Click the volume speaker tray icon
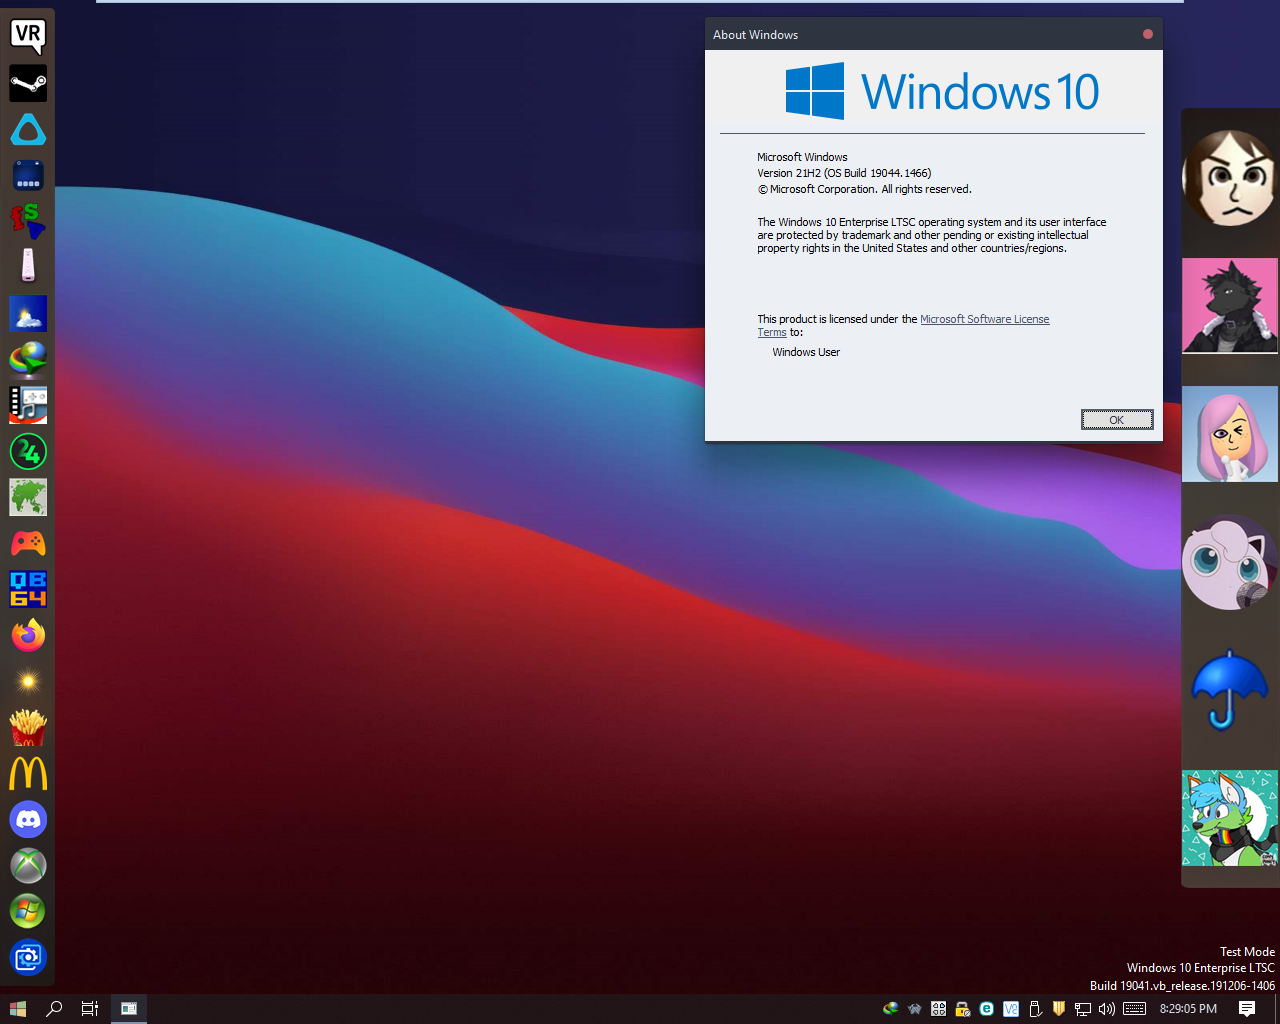Viewport: 1280px width, 1024px height. 1107,1009
